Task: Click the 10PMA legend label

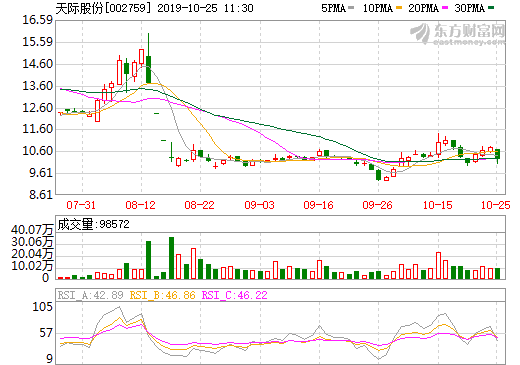Action: (x=377, y=8)
